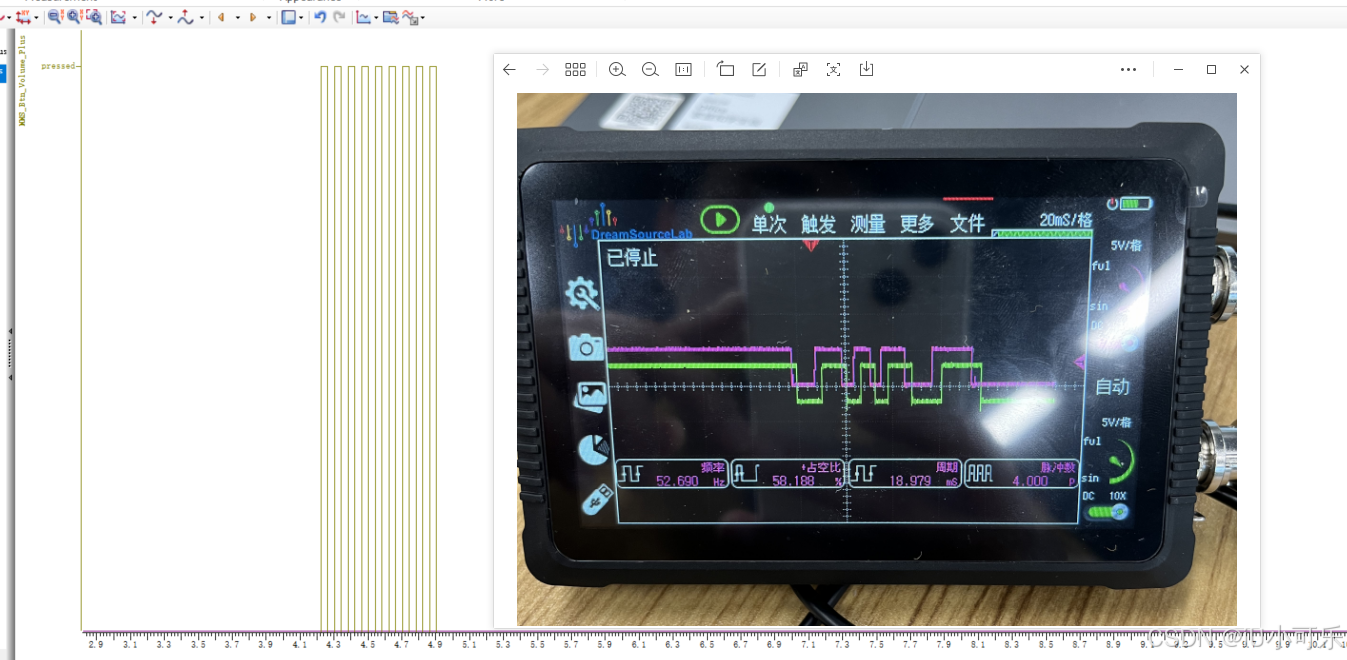Click the orange left arrow navigation icon
This screenshot has height=660, width=1347.
pyautogui.click(x=221, y=17)
